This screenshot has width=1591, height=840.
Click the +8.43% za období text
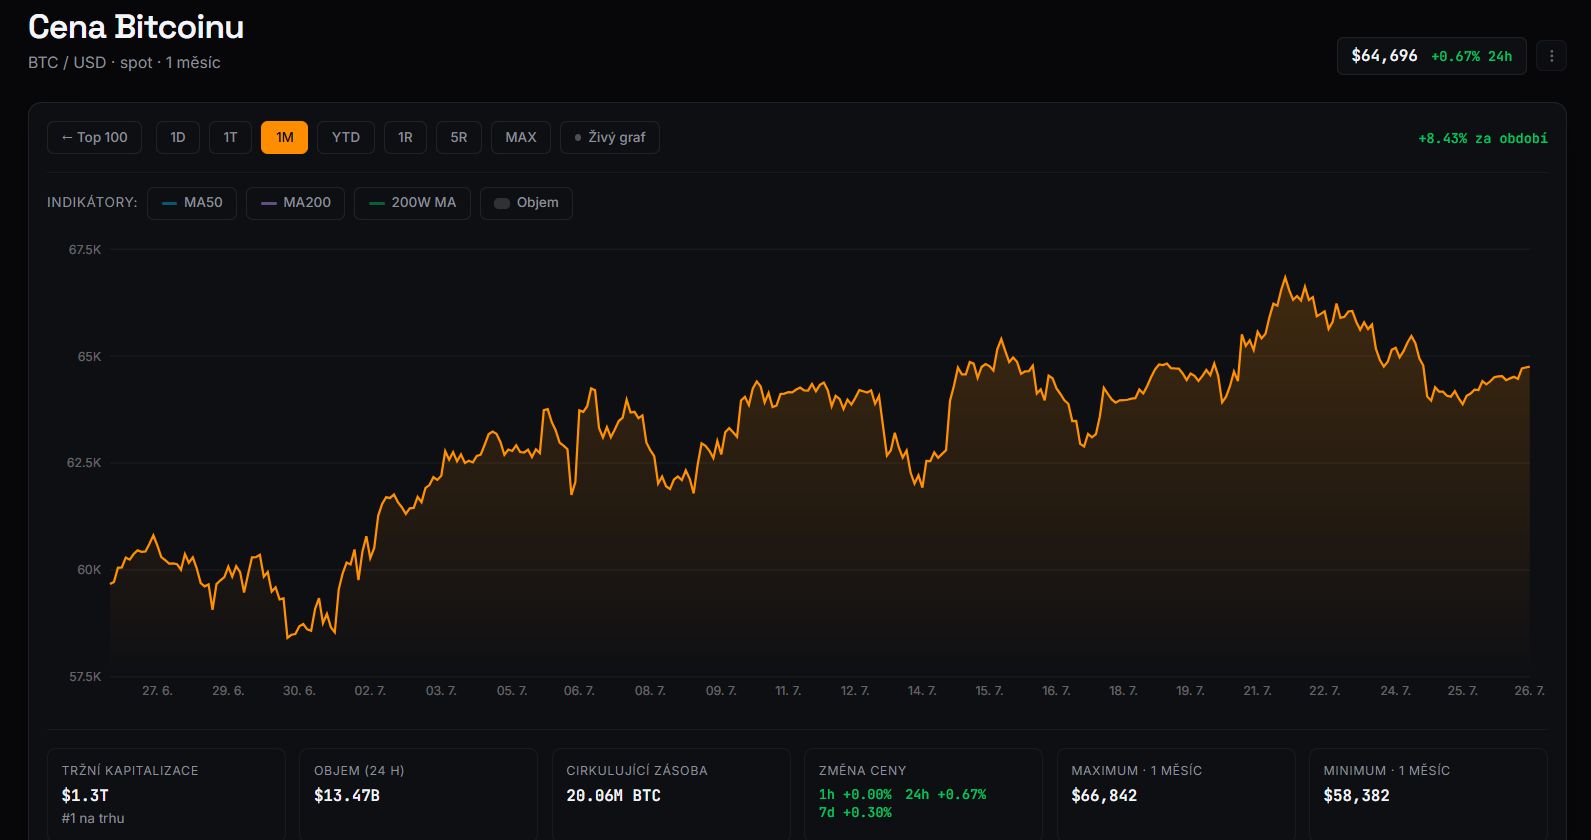coord(1482,139)
